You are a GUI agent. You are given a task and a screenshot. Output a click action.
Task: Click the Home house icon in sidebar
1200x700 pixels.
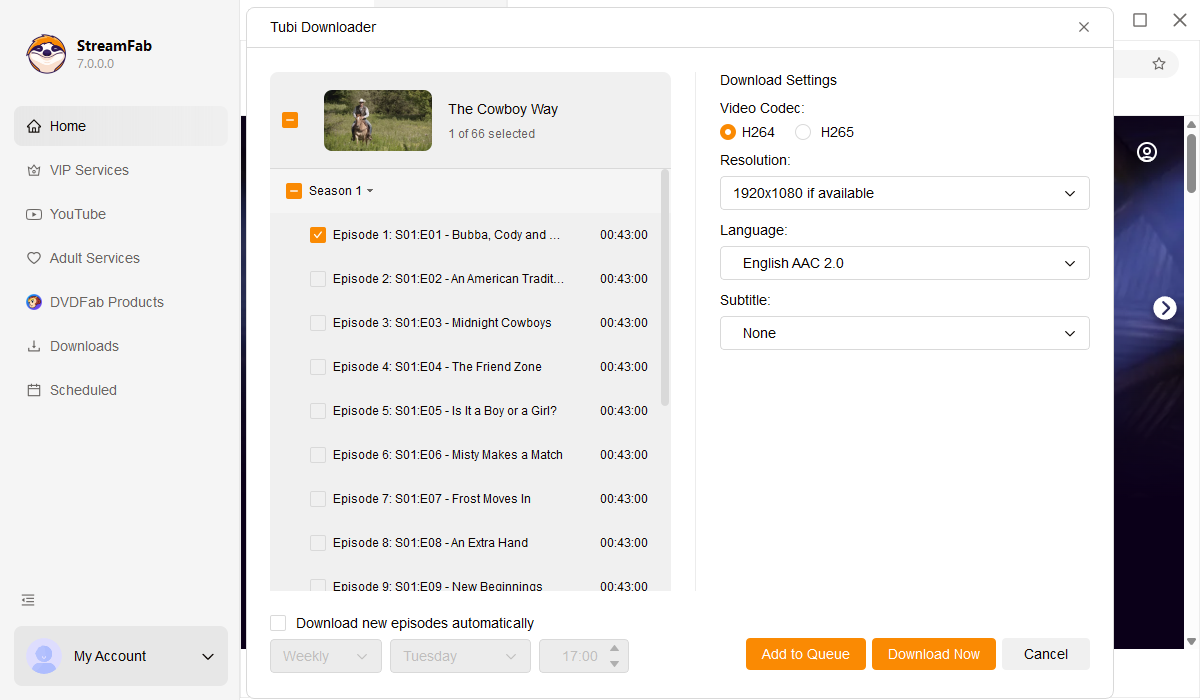[34, 126]
